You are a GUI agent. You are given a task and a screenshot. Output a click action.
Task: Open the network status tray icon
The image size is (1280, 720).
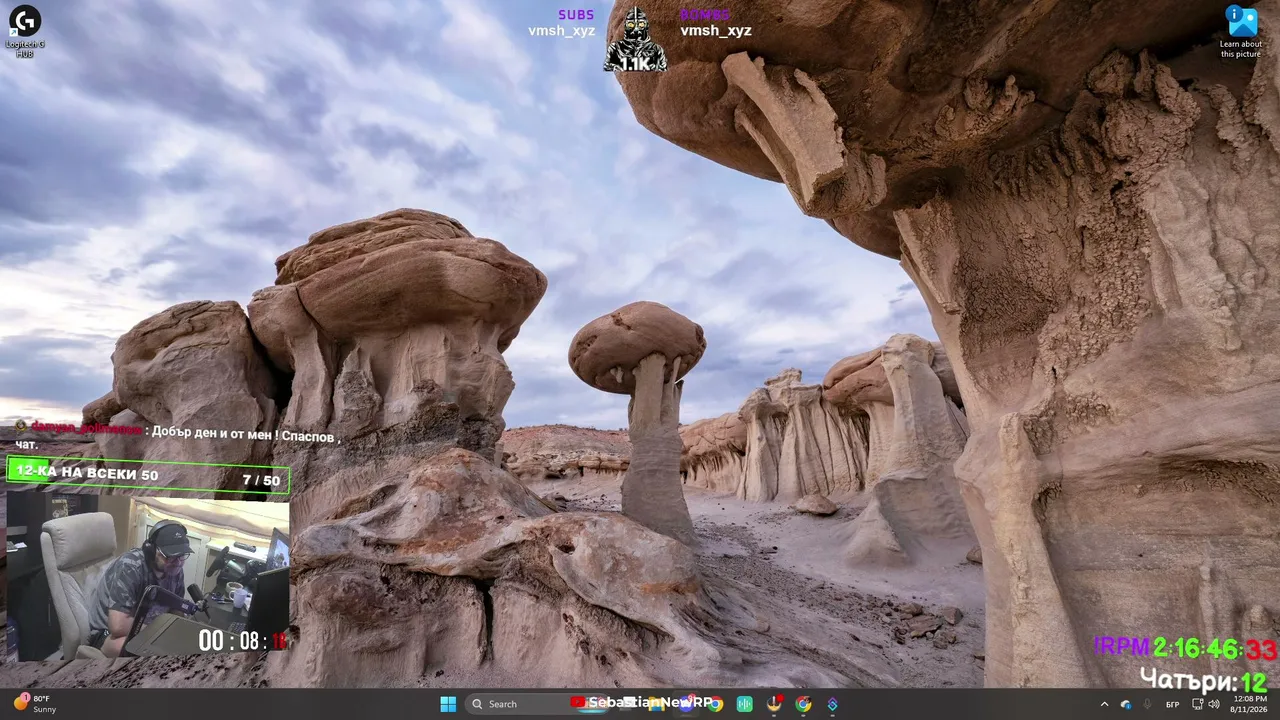click(x=1197, y=704)
